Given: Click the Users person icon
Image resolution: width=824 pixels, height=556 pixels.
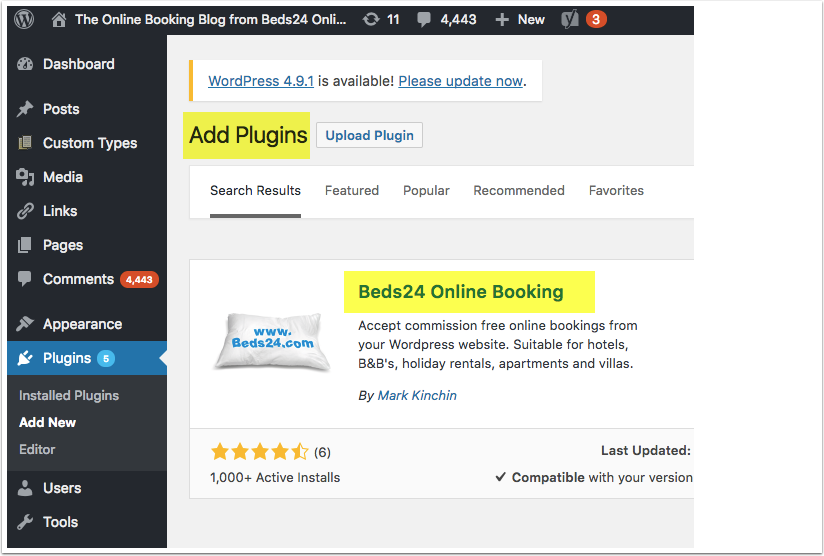Looking at the screenshot, I should (25, 488).
